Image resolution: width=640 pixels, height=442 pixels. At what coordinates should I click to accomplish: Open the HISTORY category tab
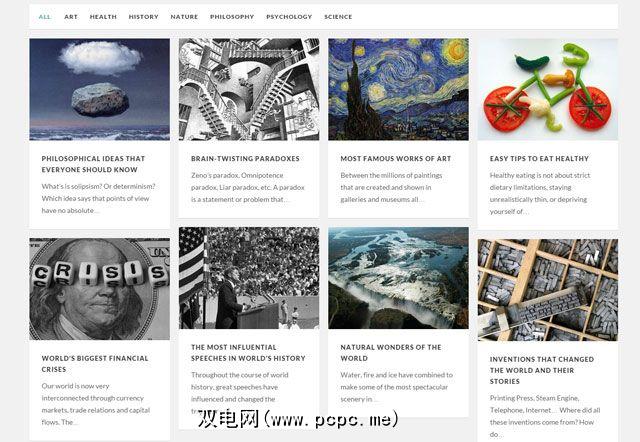click(x=143, y=17)
